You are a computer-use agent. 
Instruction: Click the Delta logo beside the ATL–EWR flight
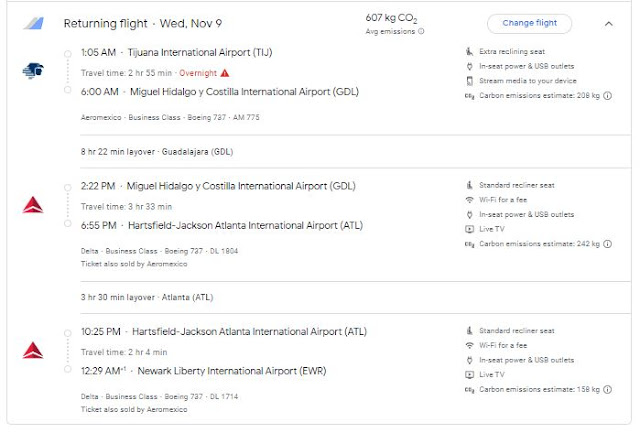click(32, 350)
